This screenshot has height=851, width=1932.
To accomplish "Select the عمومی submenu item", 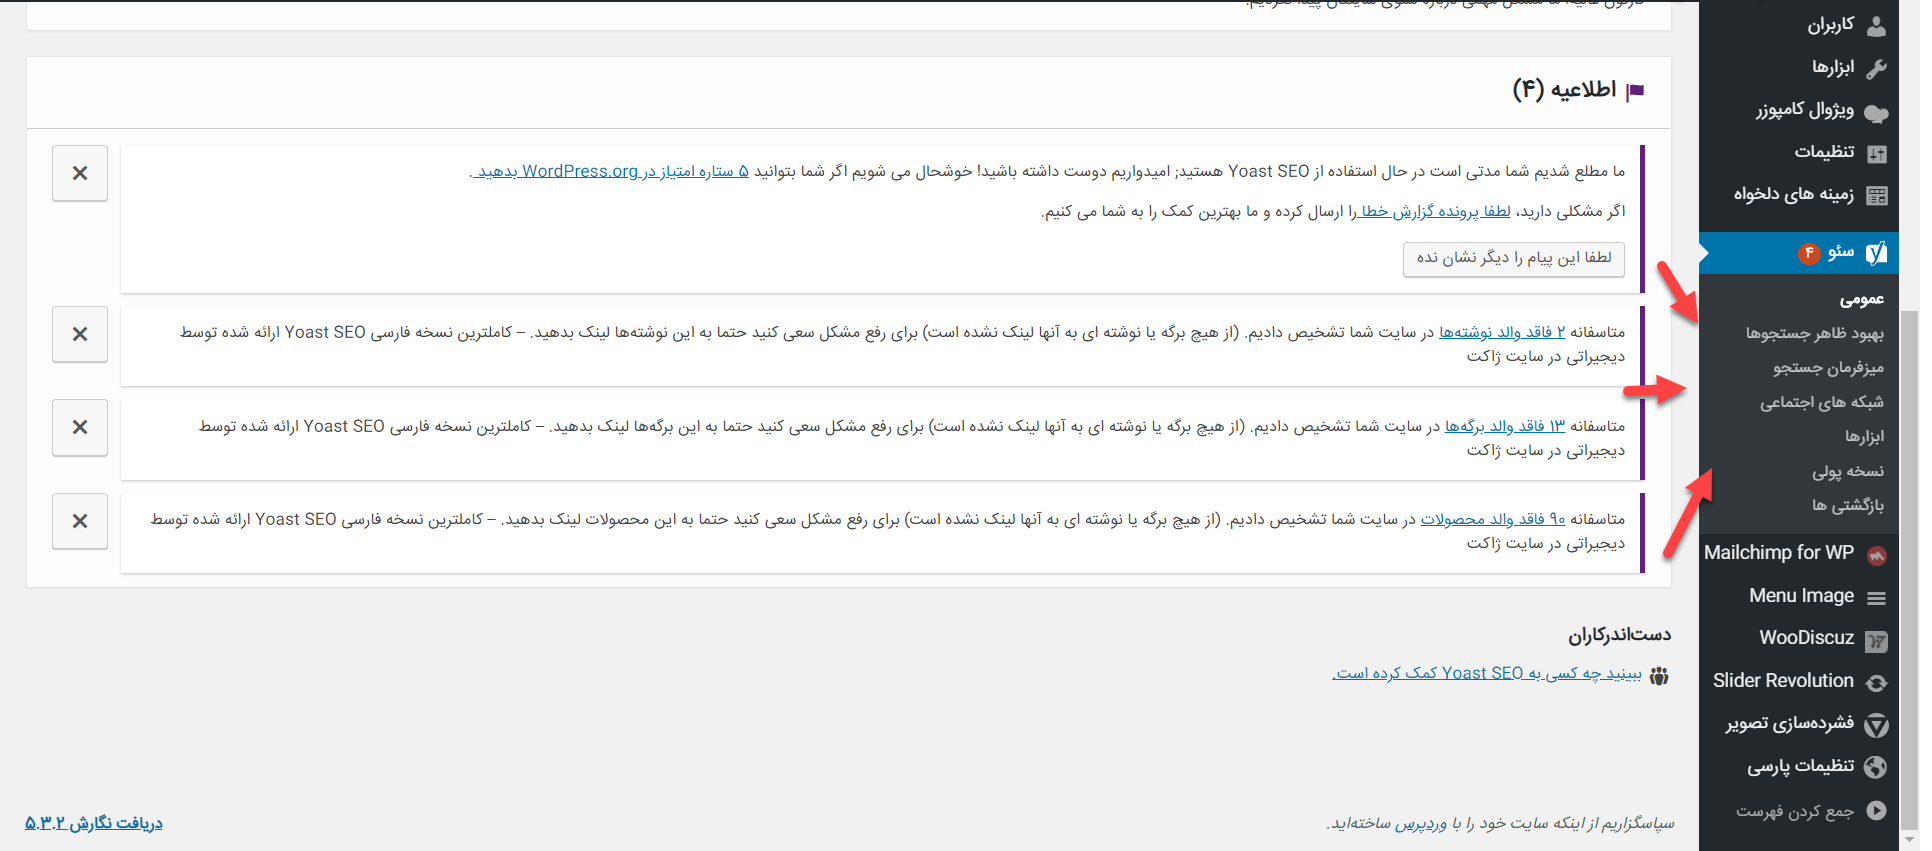I will [1861, 299].
